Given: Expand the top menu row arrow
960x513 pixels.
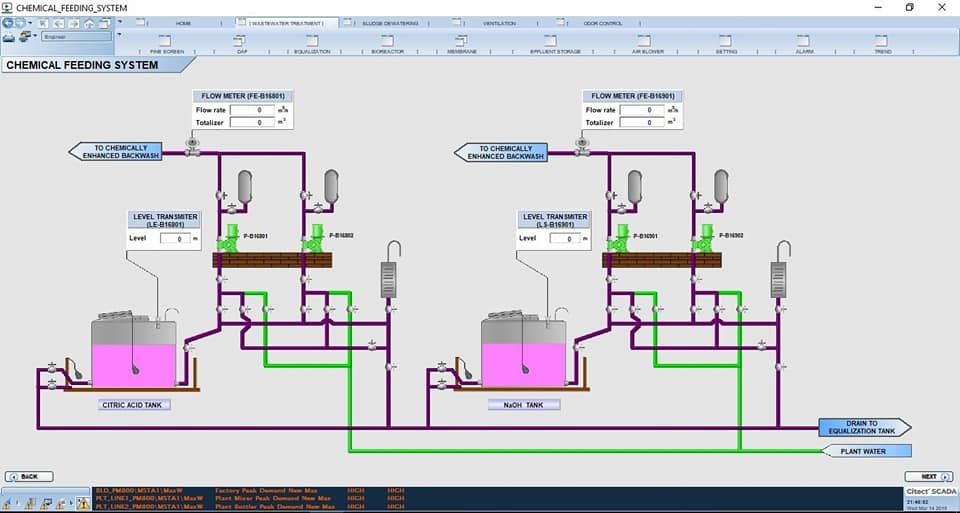Looking at the screenshot, I should pyautogui.click(x=119, y=20).
